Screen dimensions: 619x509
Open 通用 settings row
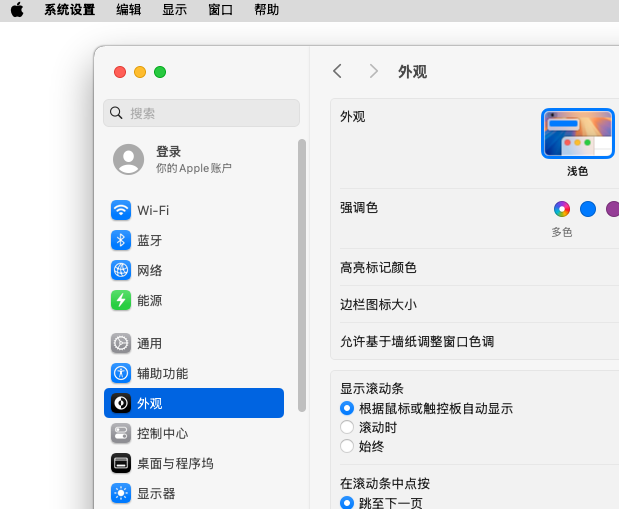[x=194, y=343]
